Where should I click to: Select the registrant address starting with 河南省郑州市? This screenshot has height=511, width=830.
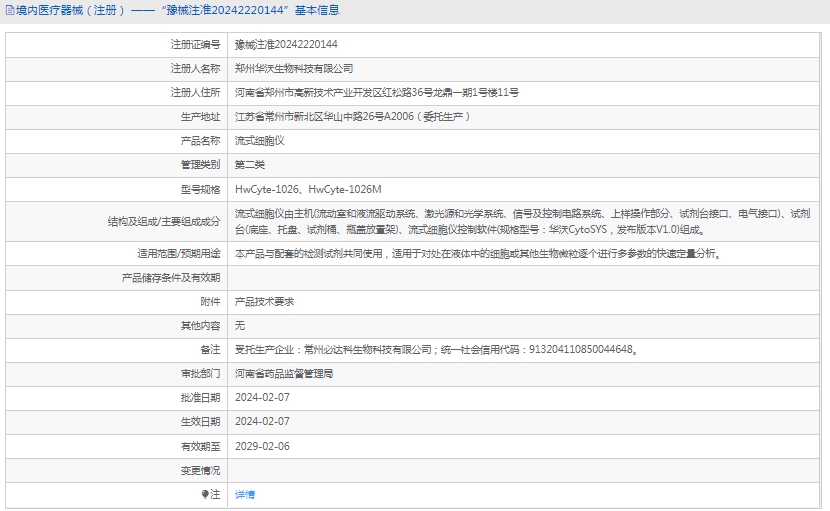click(x=376, y=93)
